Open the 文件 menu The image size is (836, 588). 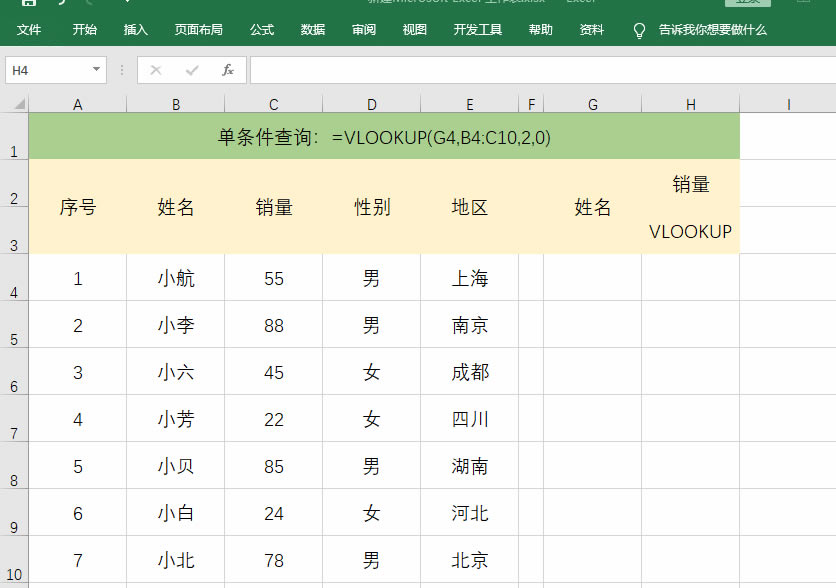click(x=29, y=30)
